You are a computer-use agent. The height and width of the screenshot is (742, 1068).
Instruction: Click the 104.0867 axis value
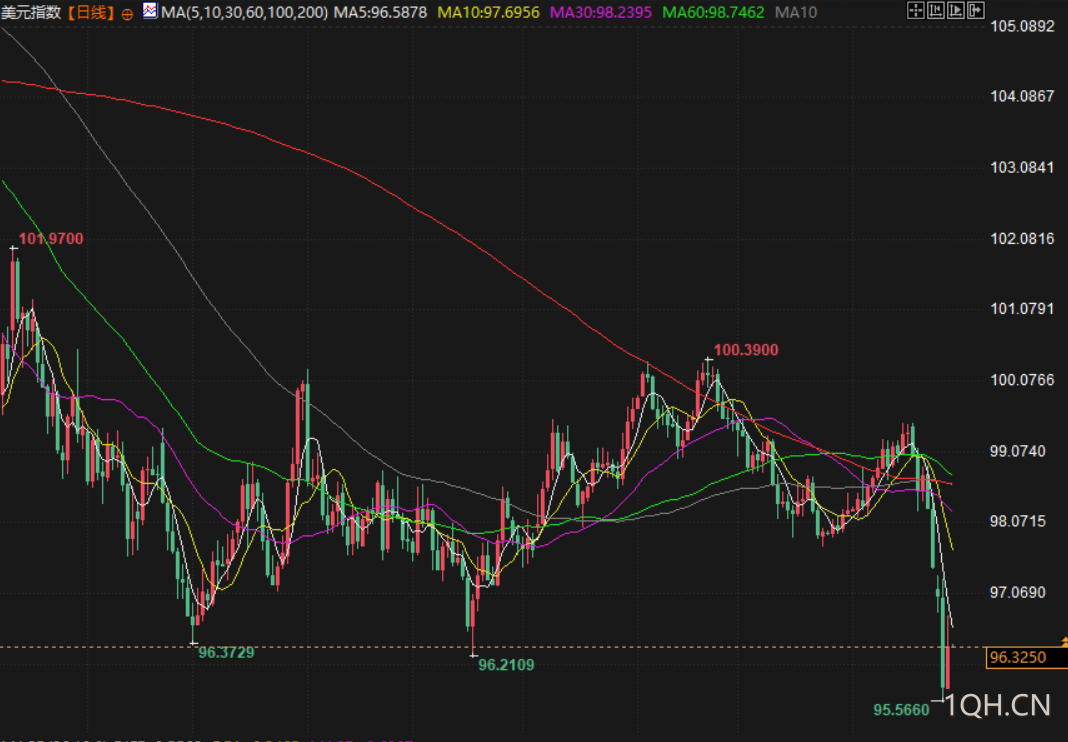click(x=1022, y=97)
